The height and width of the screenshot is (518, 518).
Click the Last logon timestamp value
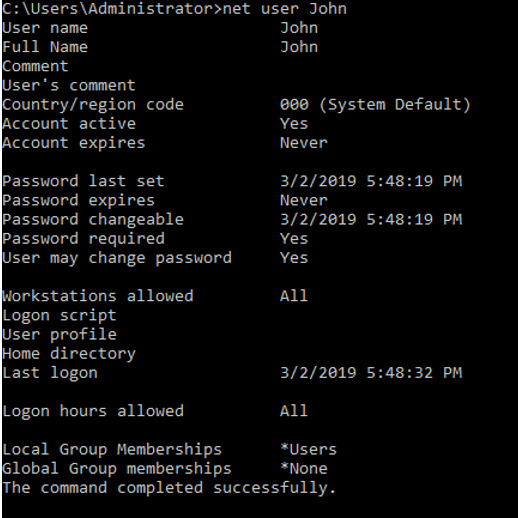coord(371,373)
